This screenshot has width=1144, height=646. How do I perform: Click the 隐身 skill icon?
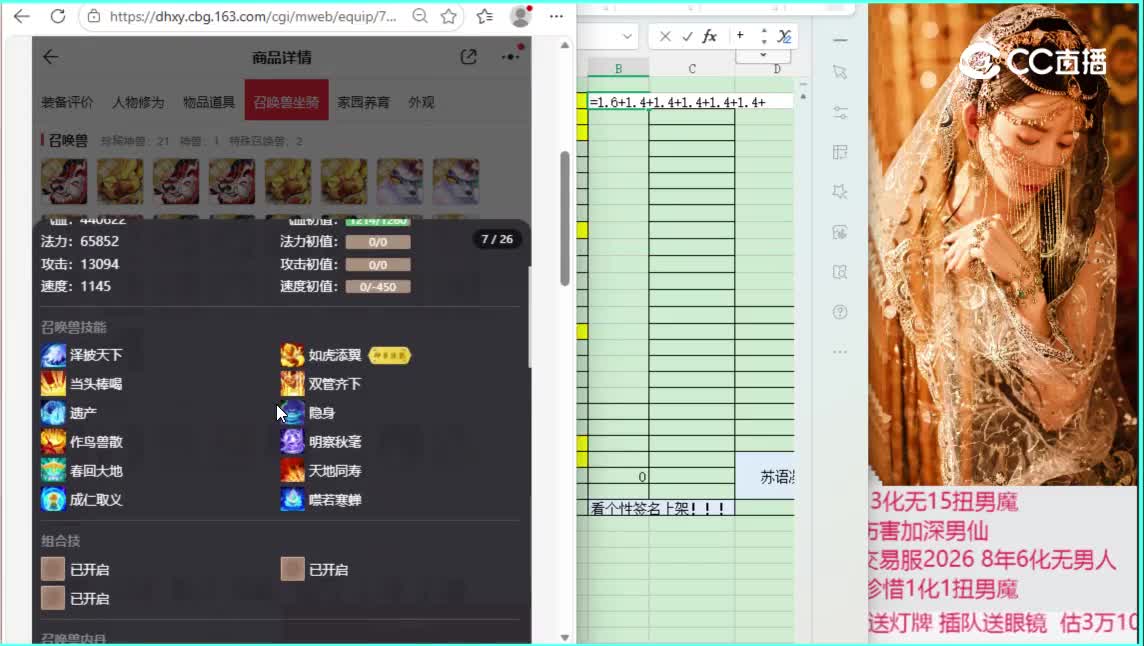[293, 413]
